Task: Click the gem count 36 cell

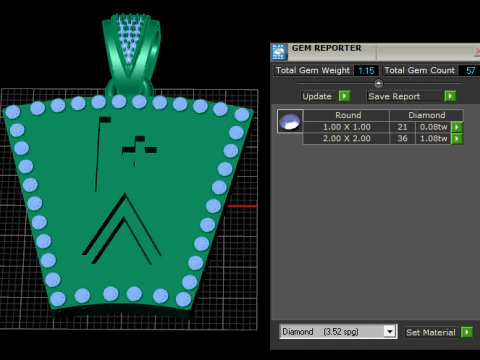Action: coord(402,138)
